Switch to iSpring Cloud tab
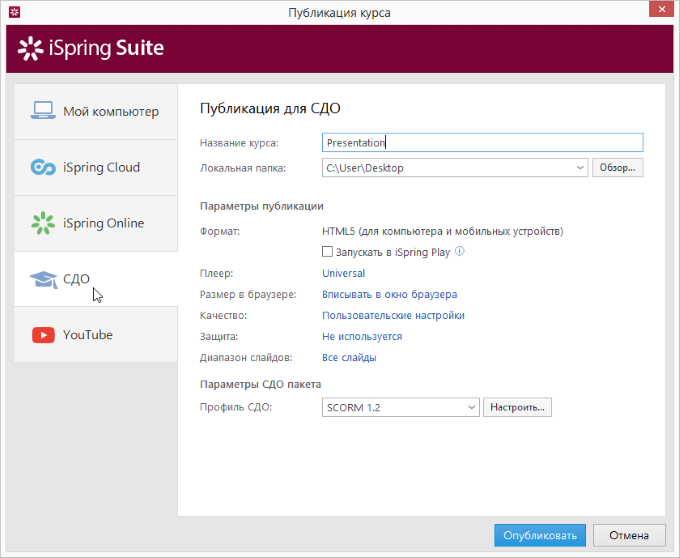The image size is (680, 558). coord(96,167)
